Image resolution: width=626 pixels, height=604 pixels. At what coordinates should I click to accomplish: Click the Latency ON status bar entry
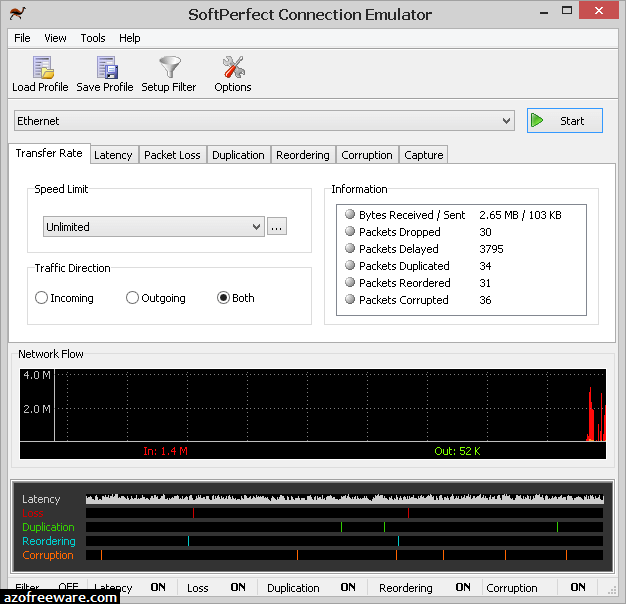[132, 587]
